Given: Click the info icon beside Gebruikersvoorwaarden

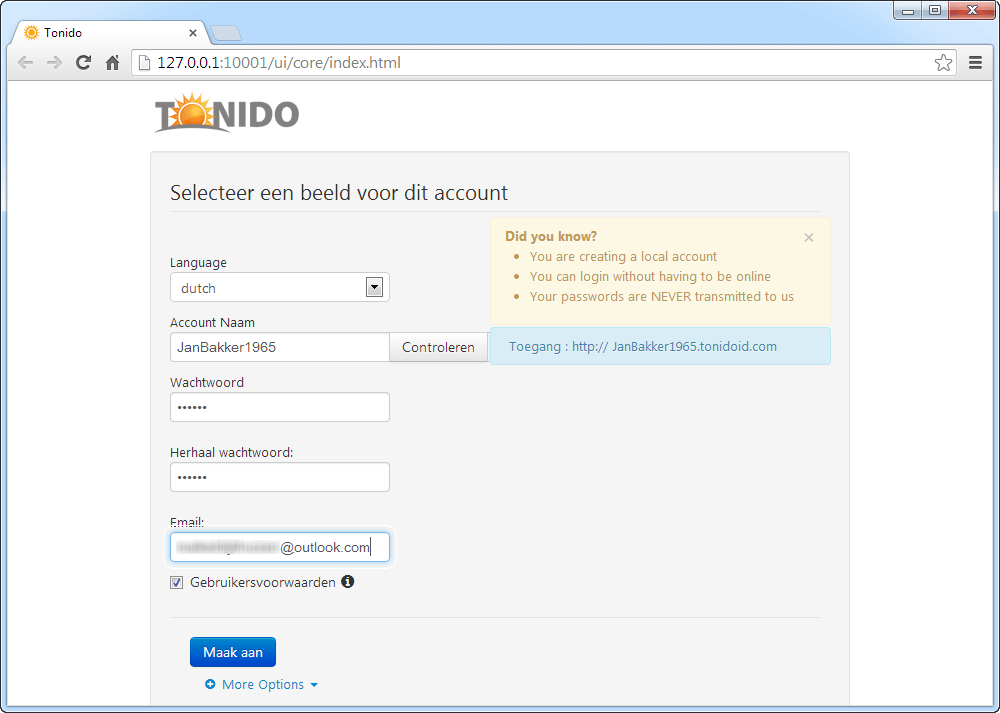Looking at the screenshot, I should tap(348, 582).
